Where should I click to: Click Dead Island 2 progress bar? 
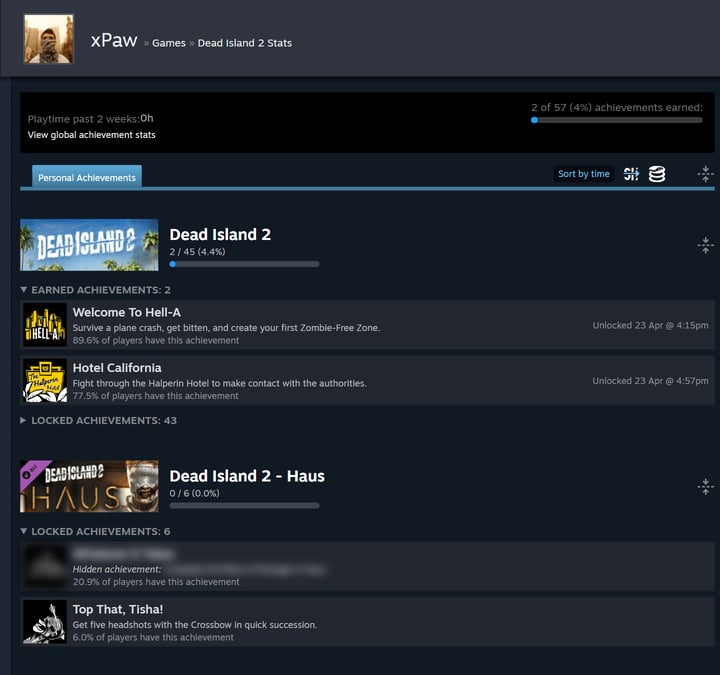point(244,264)
